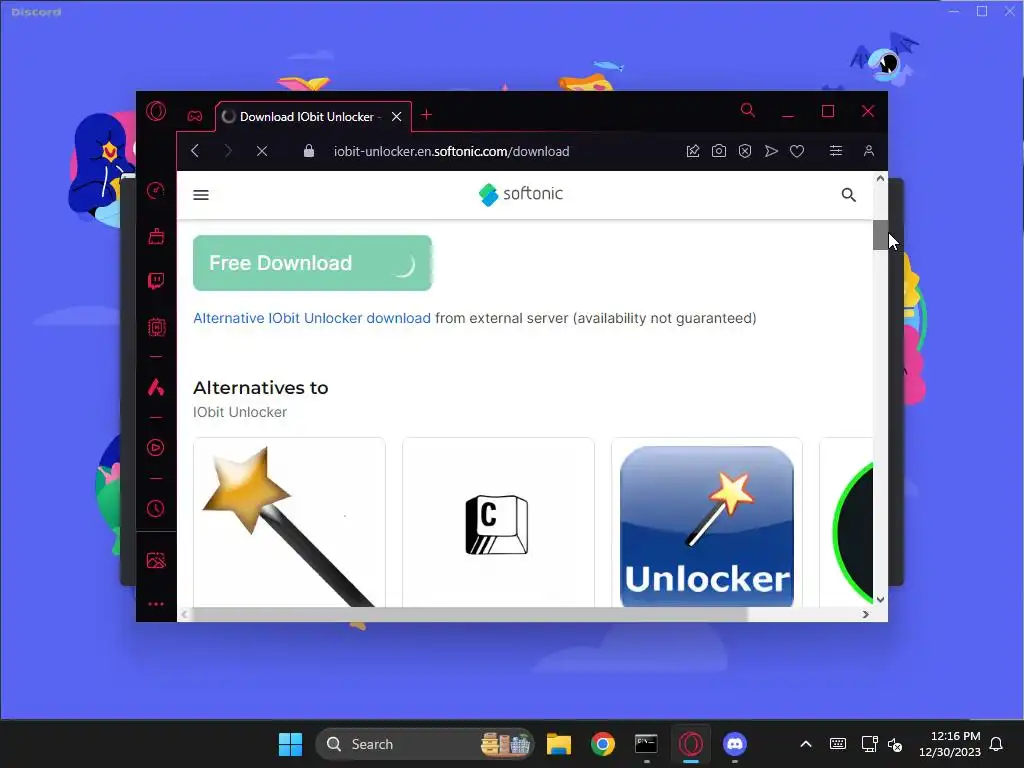Open the Player icon in sidebar
Screen dimensions: 1024x768
[155, 447]
